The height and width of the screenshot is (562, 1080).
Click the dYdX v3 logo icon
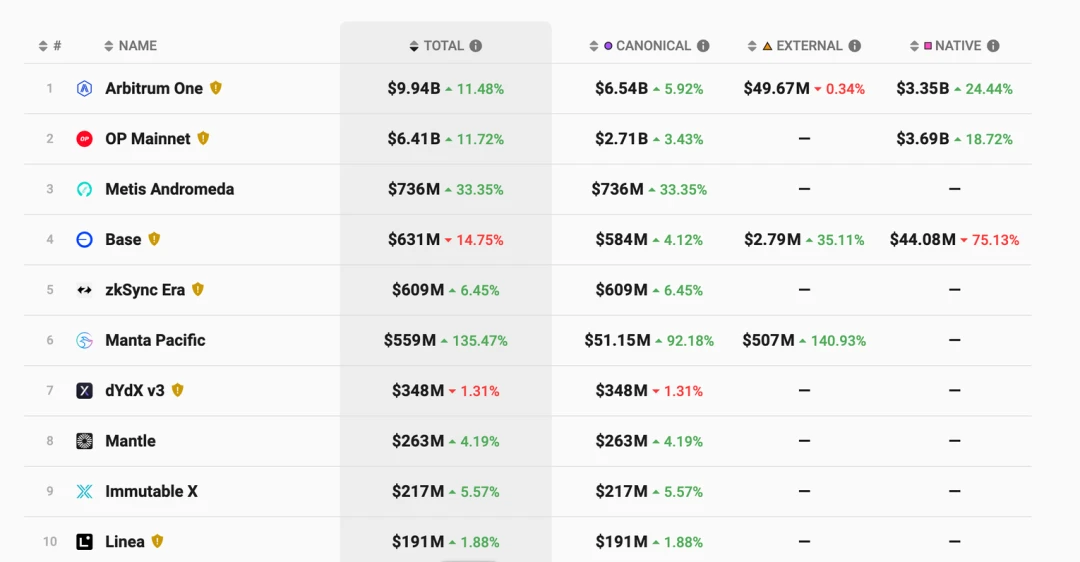[84, 391]
